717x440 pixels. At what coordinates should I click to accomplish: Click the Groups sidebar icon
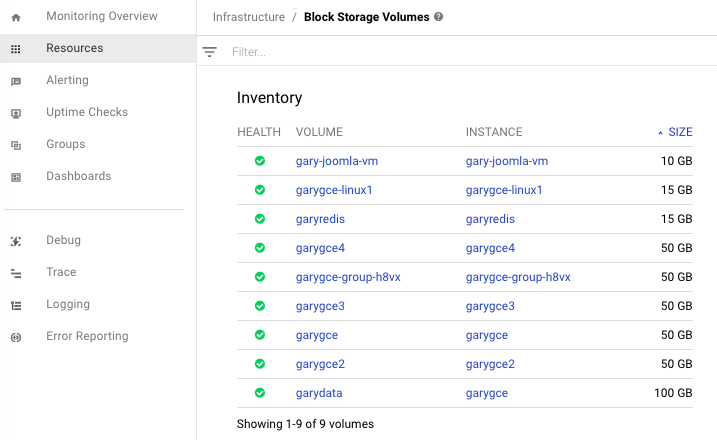point(16,145)
